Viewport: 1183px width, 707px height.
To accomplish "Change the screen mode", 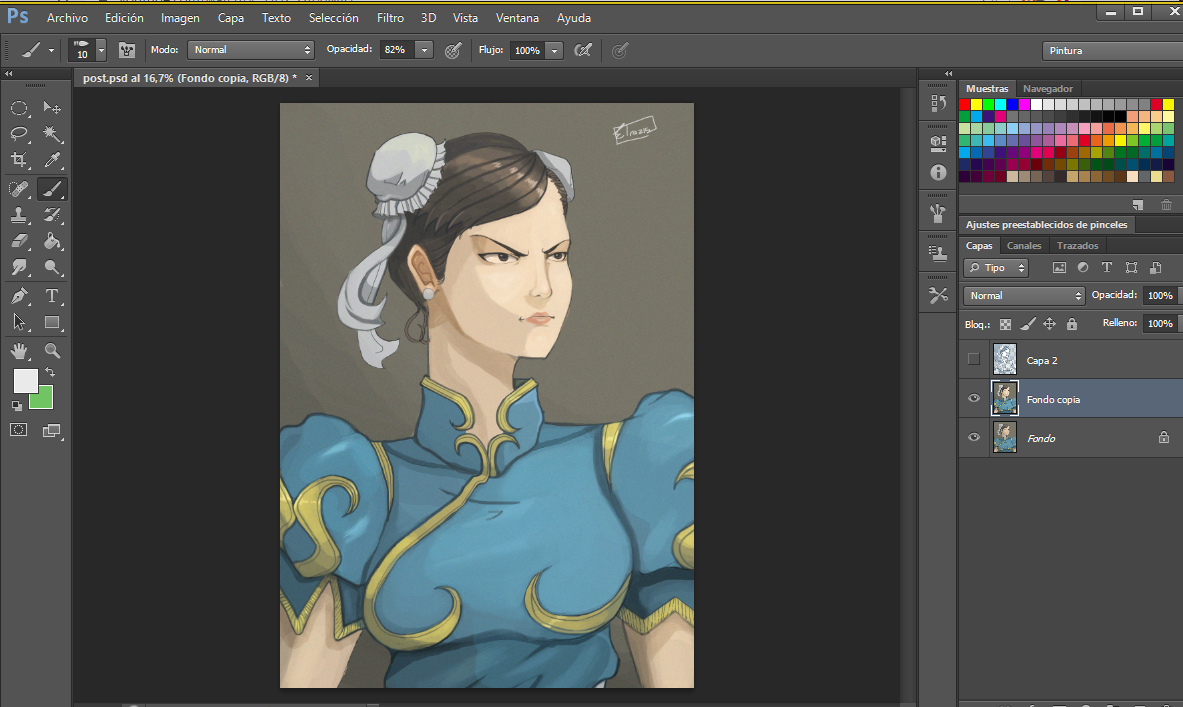I will [x=51, y=430].
